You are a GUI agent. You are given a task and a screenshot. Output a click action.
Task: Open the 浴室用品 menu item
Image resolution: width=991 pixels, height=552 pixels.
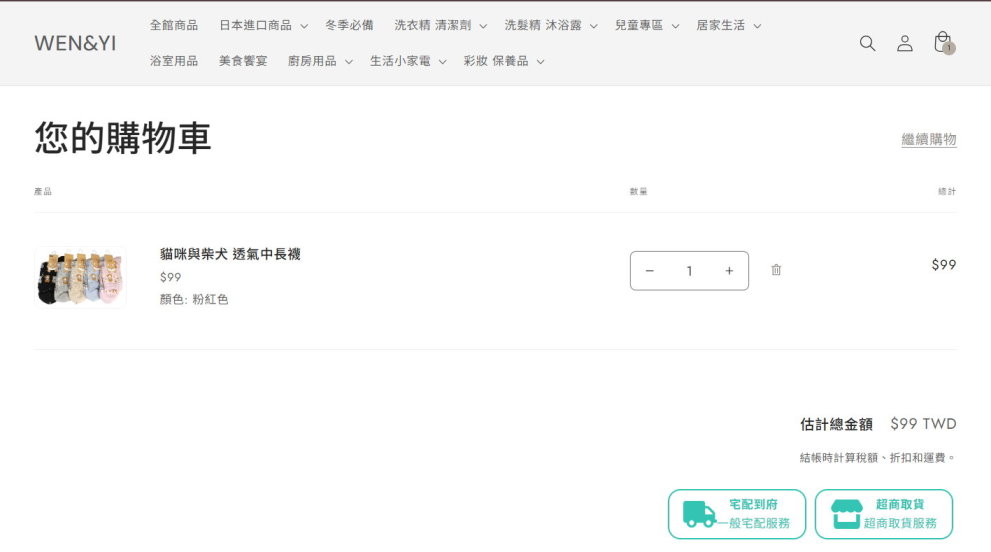coord(174,61)
